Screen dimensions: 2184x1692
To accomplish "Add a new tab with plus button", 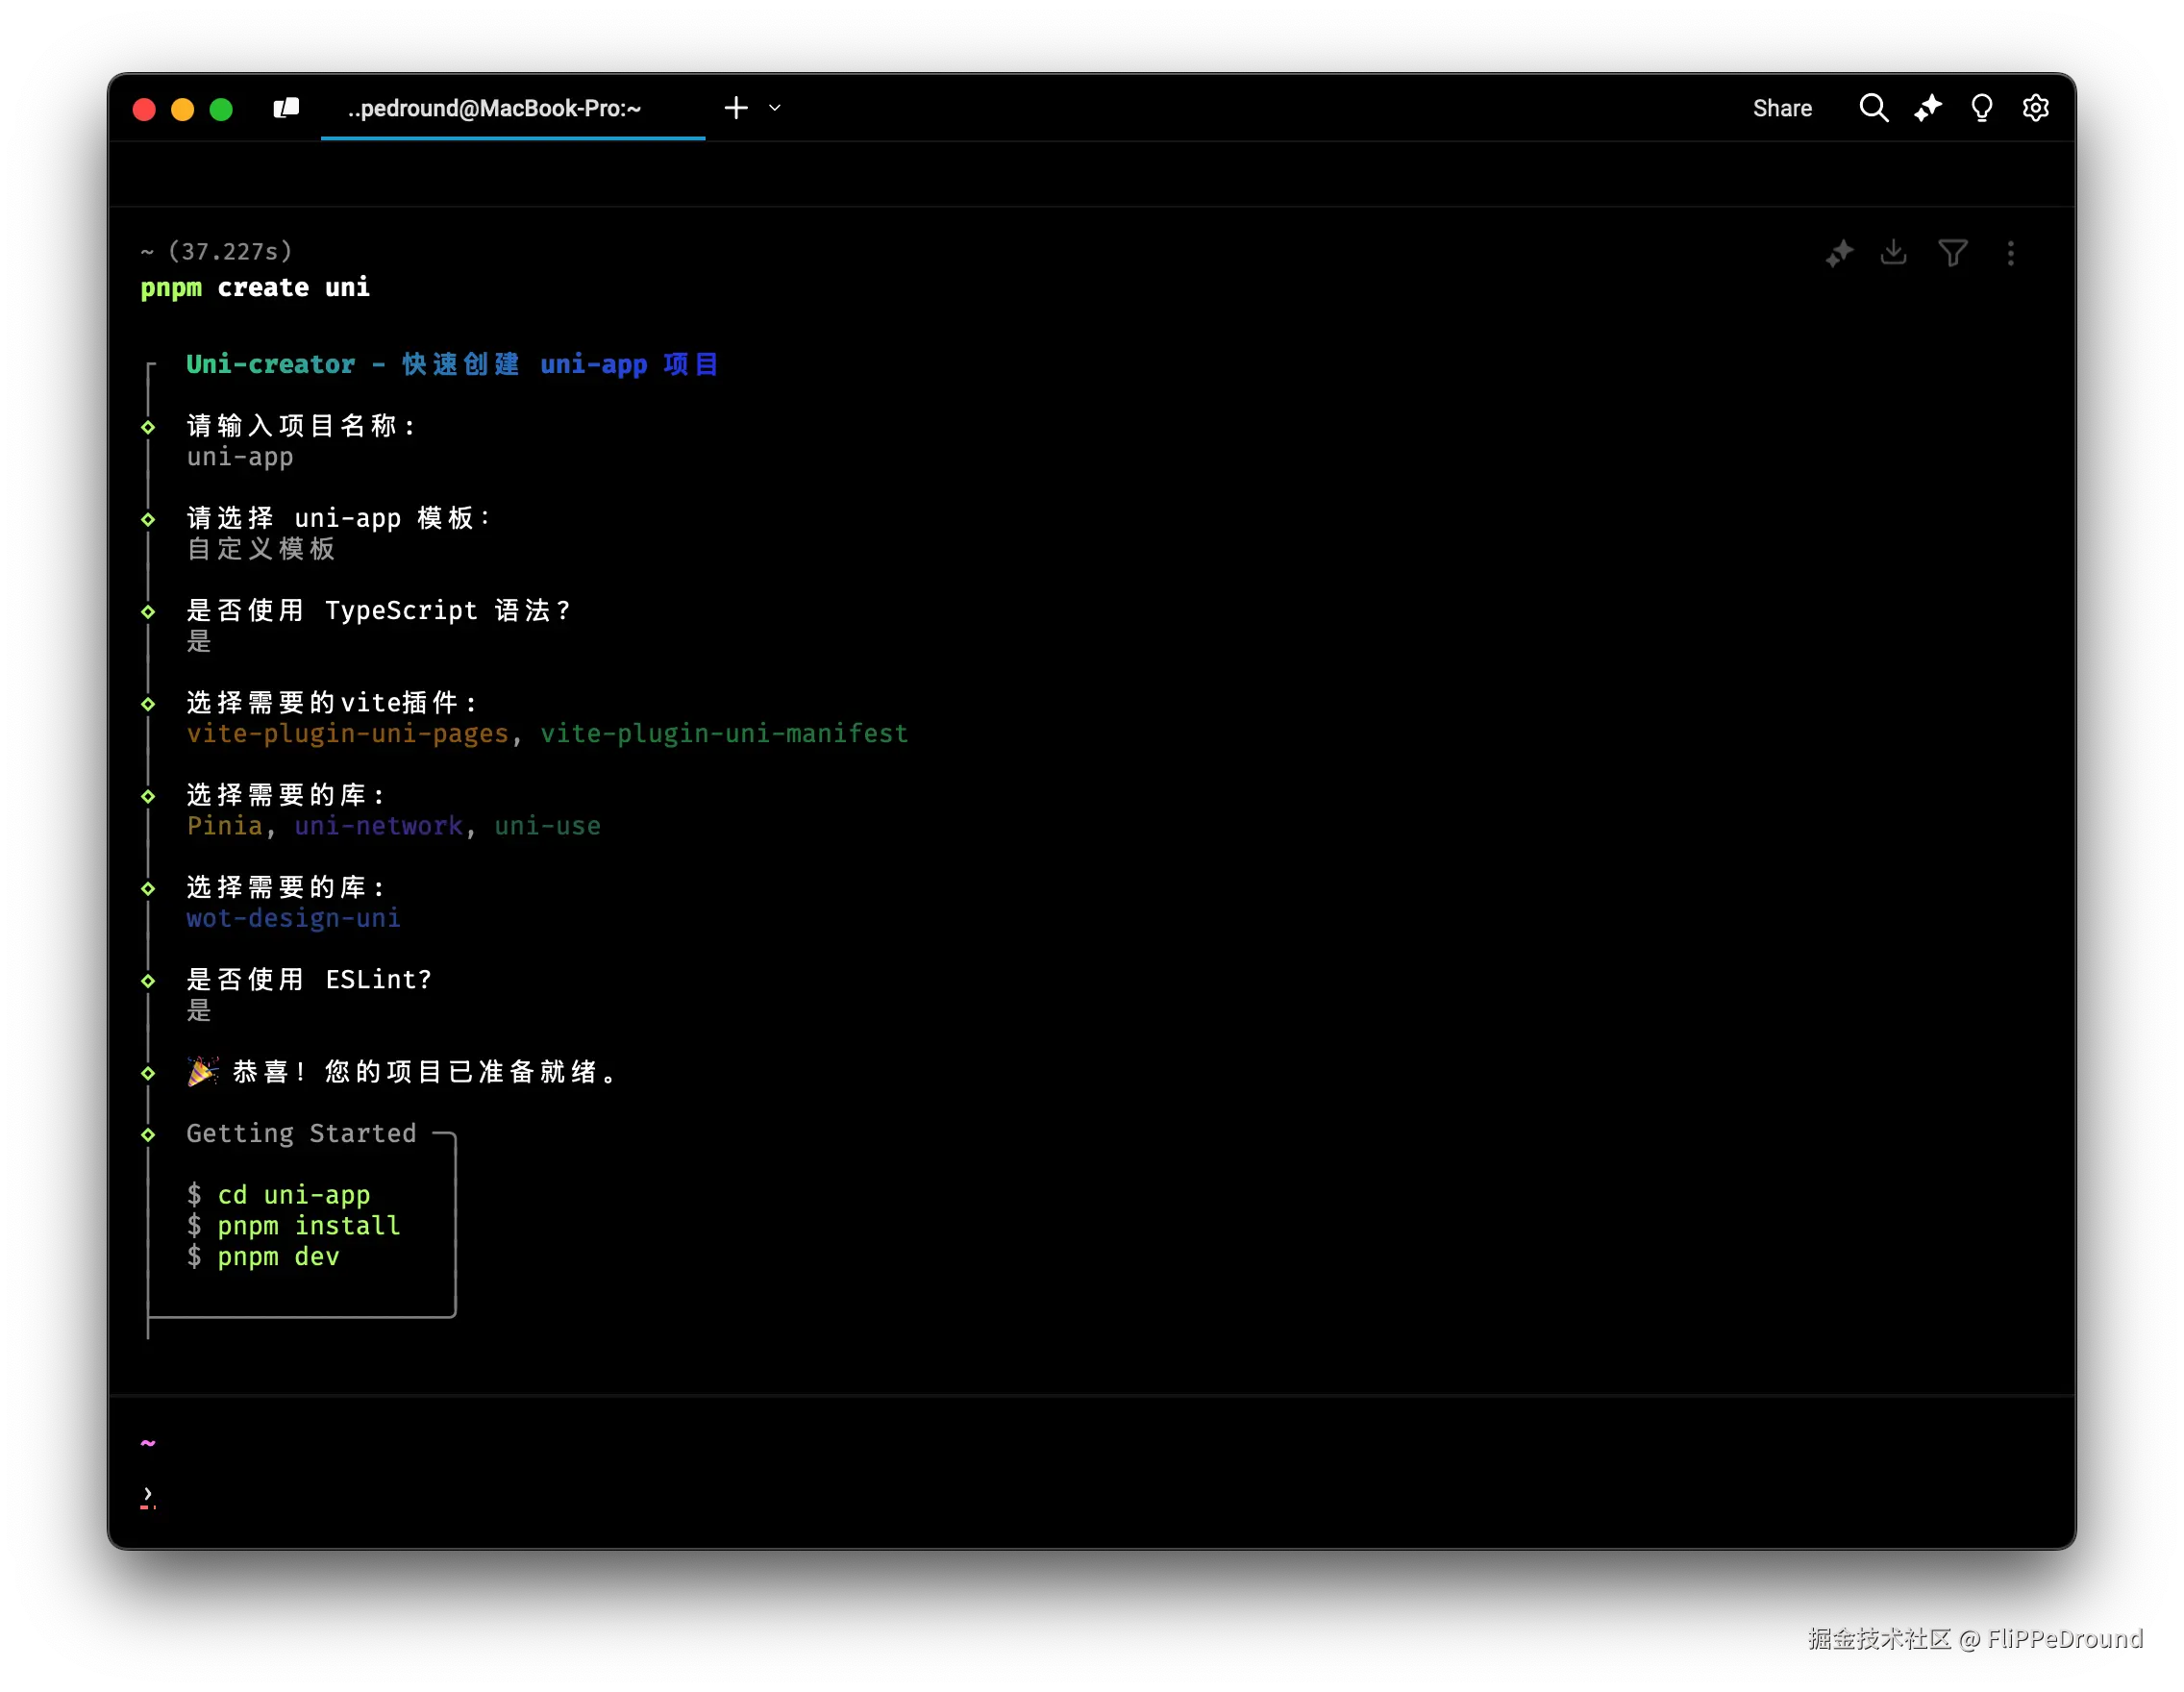I will pyautogui.click(x=736, y=108).
